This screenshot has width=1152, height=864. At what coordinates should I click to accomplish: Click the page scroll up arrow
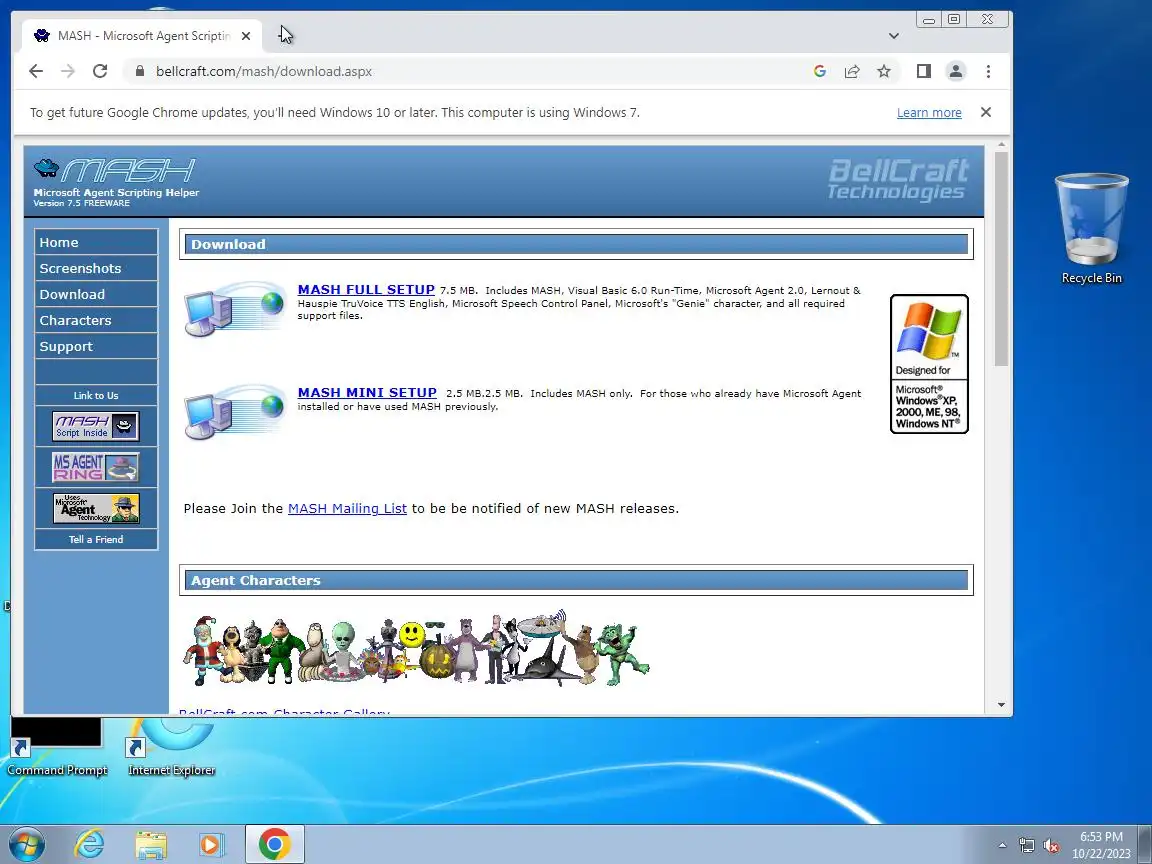(1001, 145)
